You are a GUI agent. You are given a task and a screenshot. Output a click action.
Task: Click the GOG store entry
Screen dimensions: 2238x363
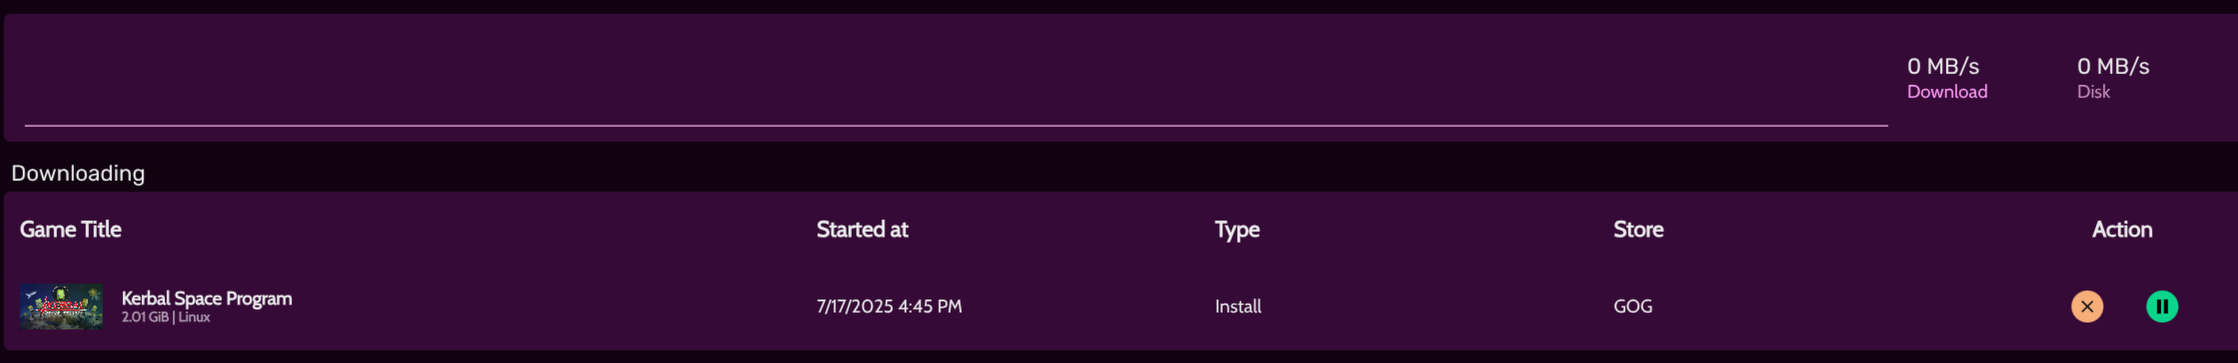[1633, 306]
